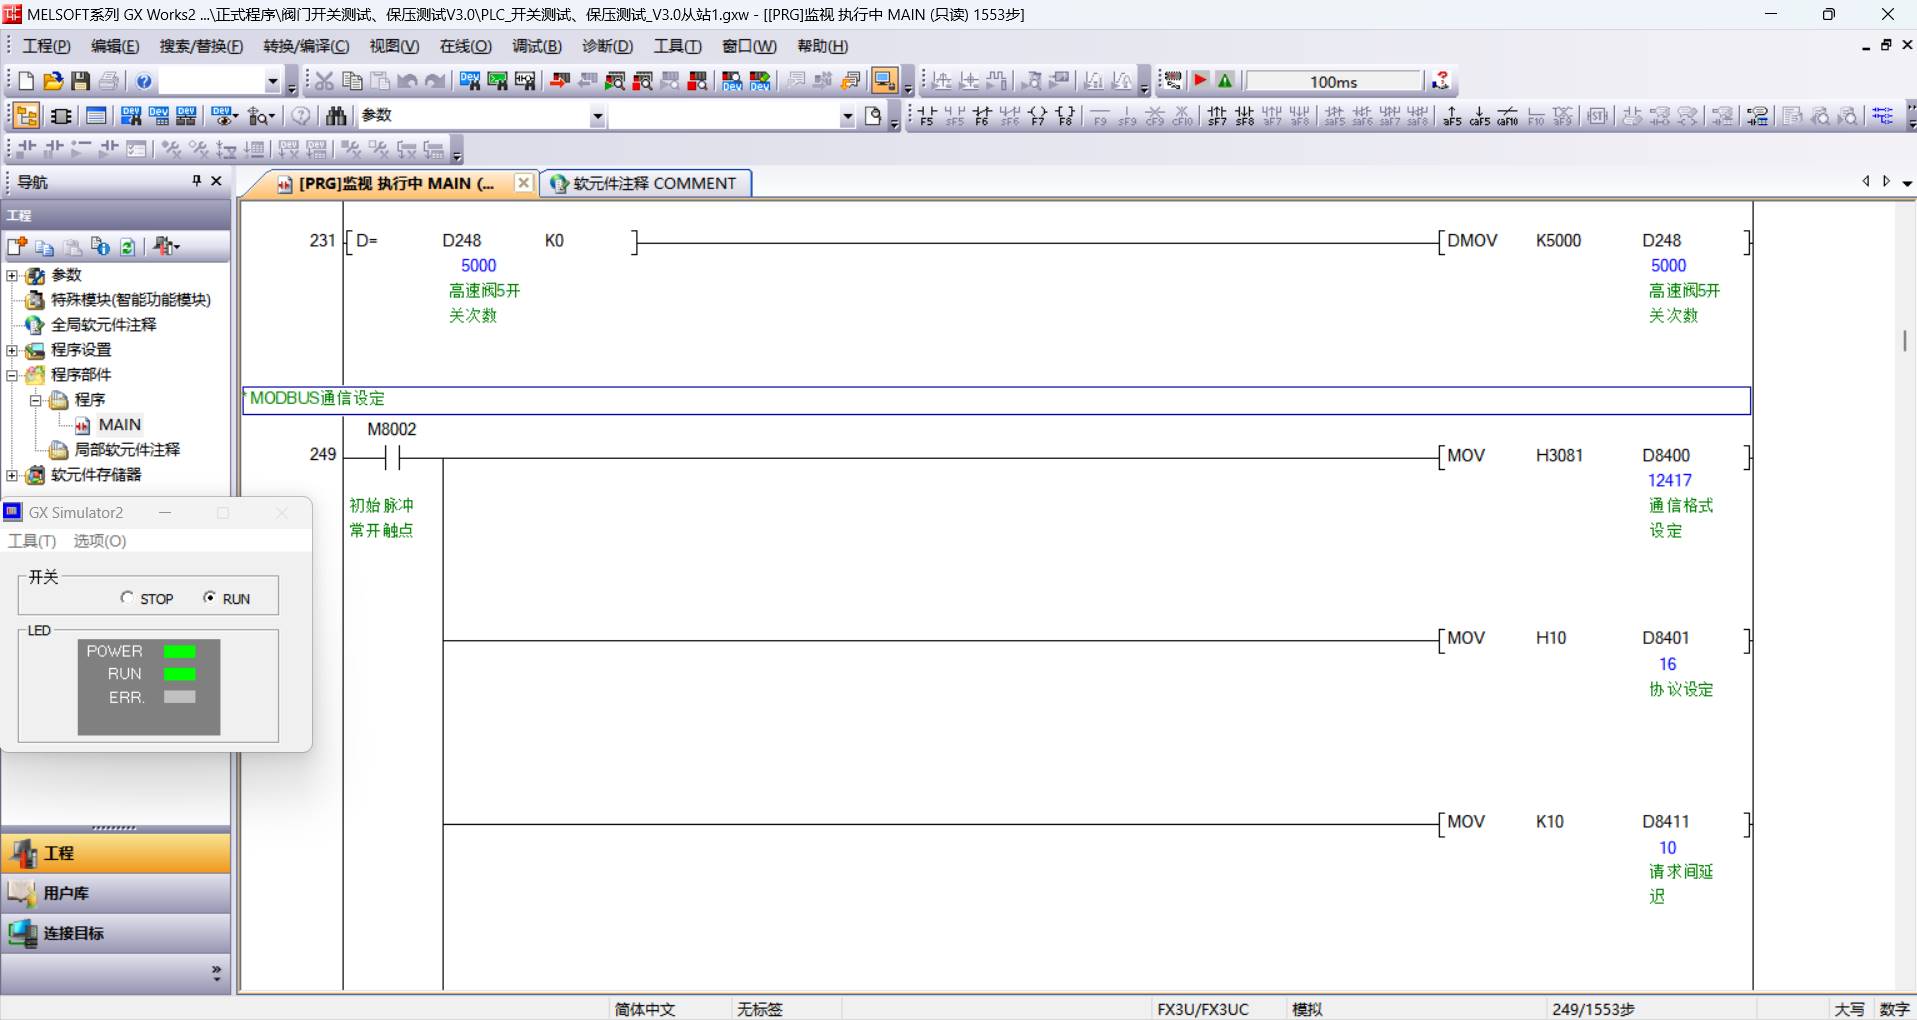Open project with the folder icon

point(53,81)
